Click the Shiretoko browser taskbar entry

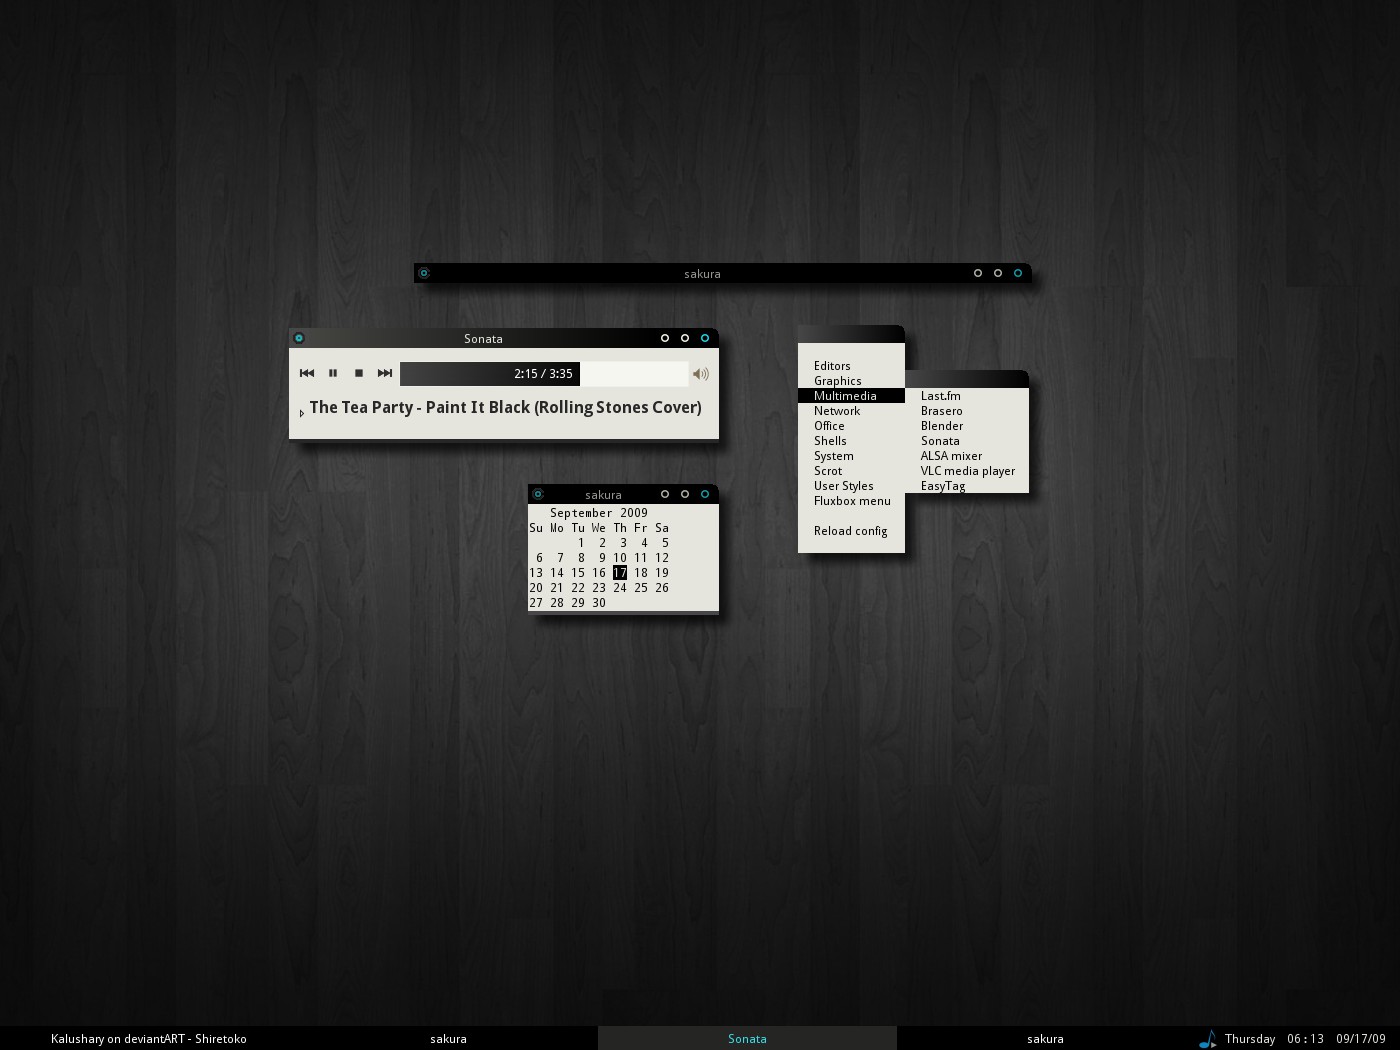click(x=149, y=1039)
